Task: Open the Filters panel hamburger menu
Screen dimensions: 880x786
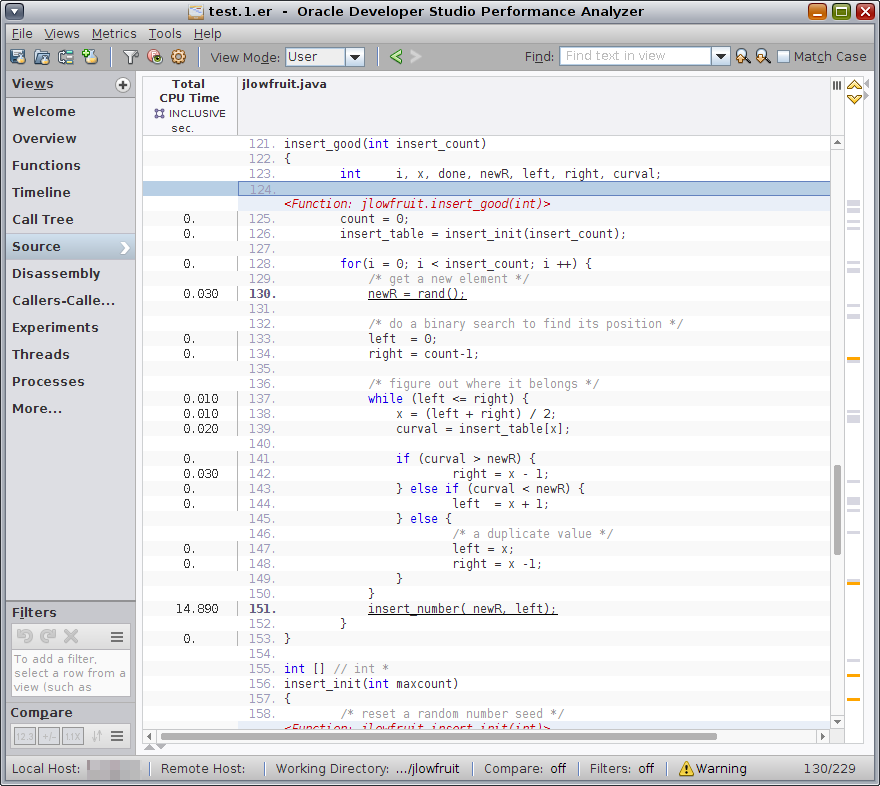Action: click(117, 636)
